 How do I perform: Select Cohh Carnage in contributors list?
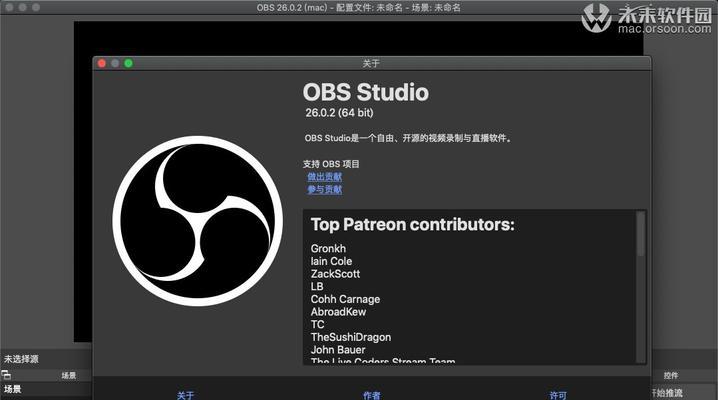click(x=345, y=299)
